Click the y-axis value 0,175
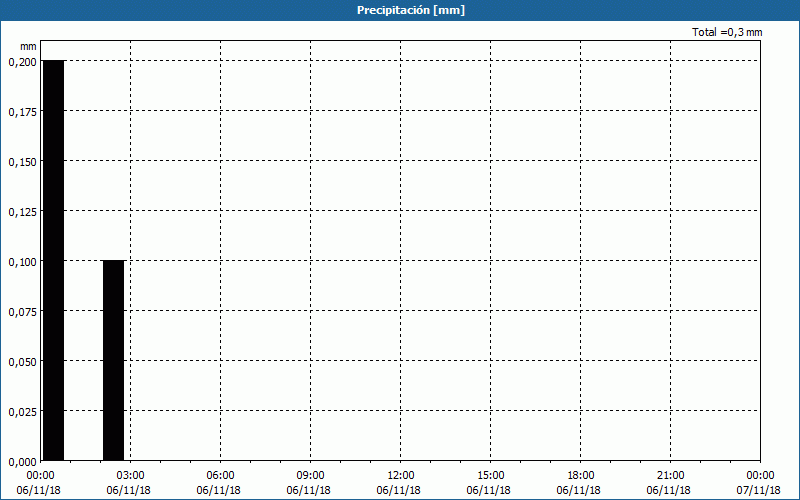Image resolution: width=800 pixels, height=500 pixels. pyautogui.click(x=23, y=112)
